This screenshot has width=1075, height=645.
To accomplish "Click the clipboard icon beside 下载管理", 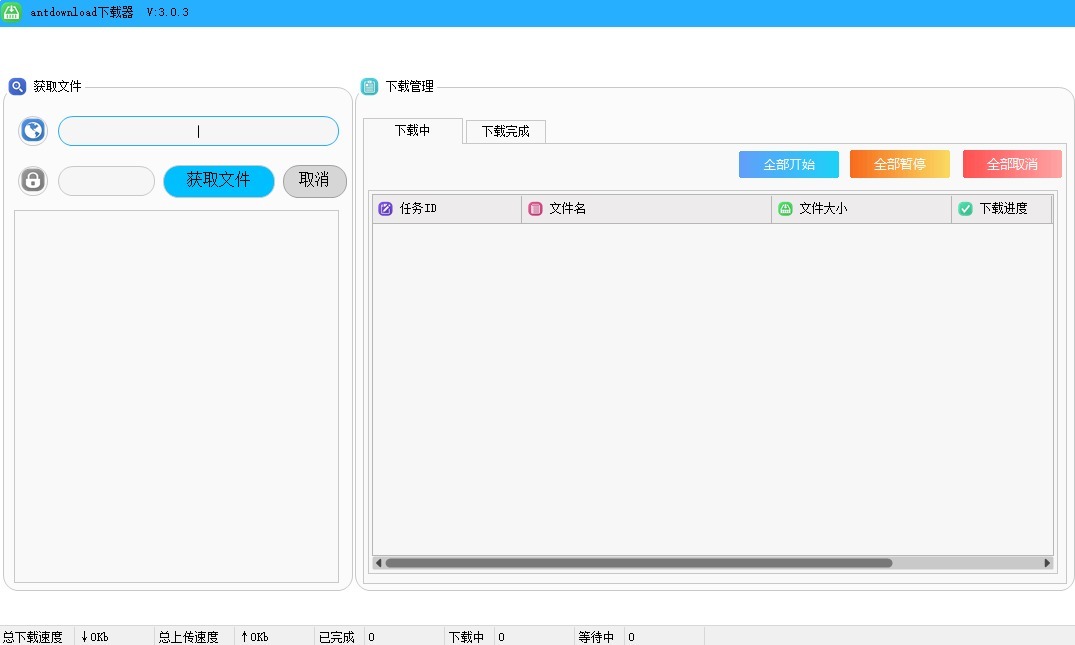I will point(369,87).
